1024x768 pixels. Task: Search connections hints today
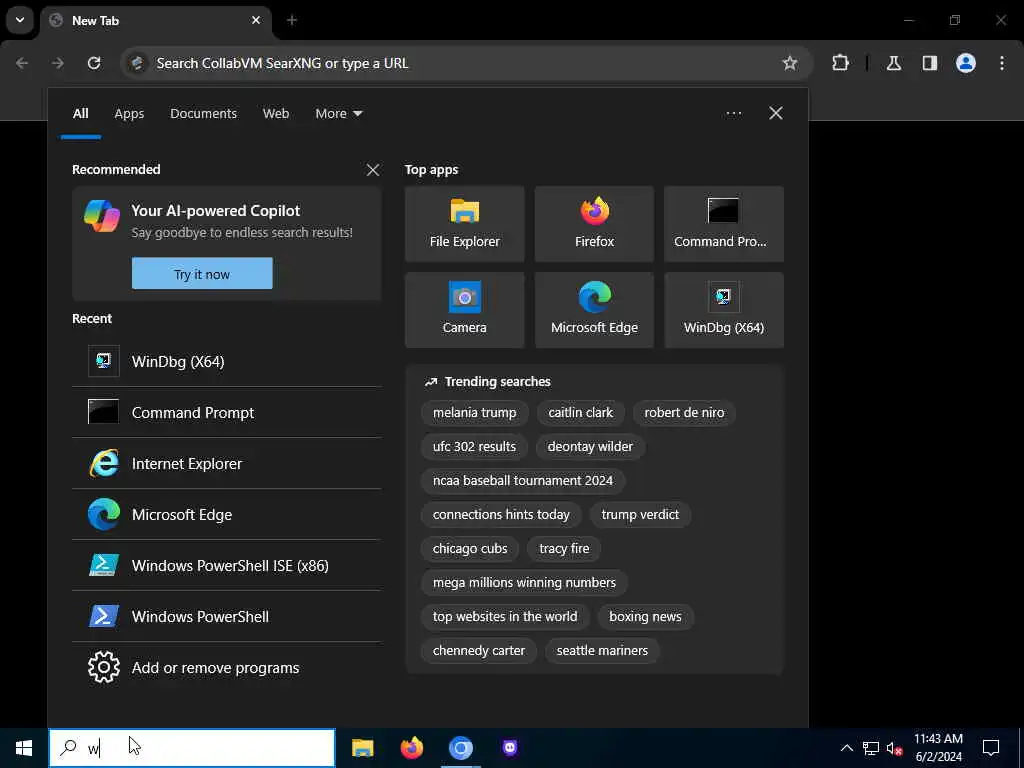[x=501, y=515]
